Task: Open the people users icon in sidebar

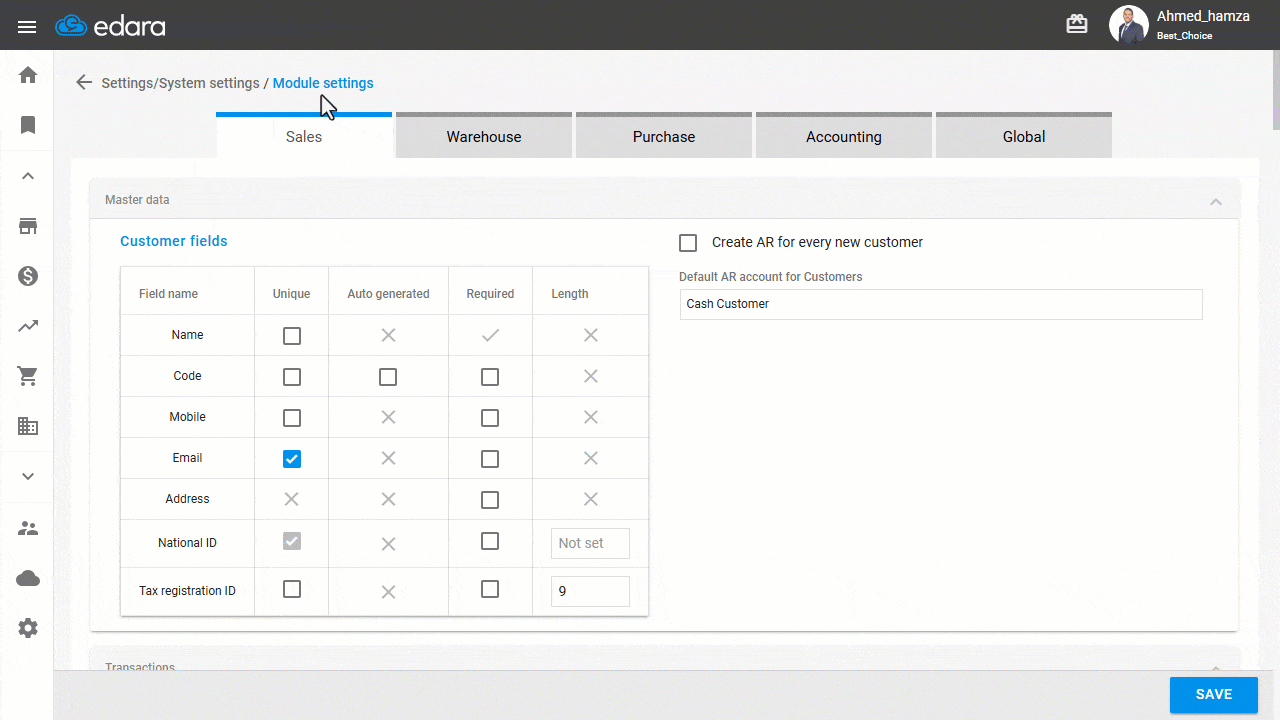Action: click(x=28, y=528)
